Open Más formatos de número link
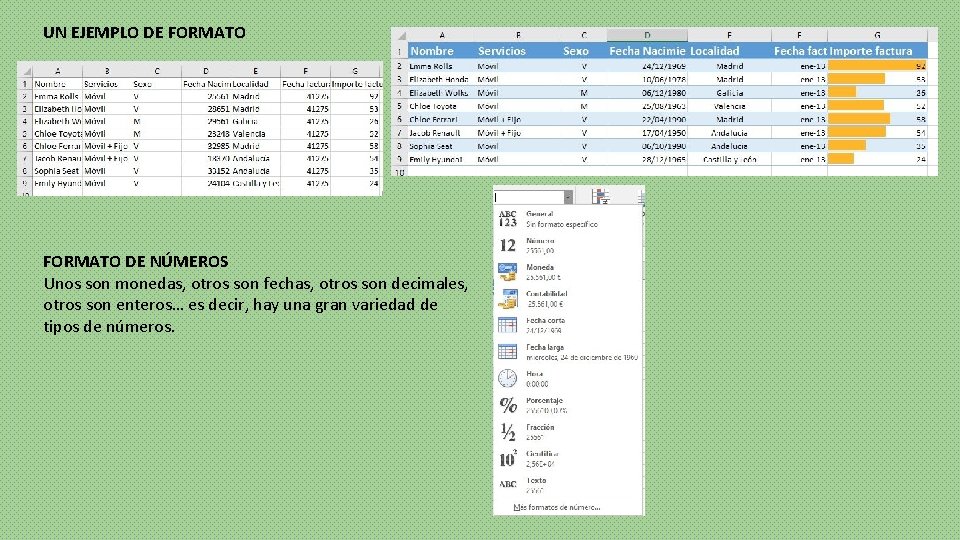This screenshot has height=540, width=960. pos(557,508)
